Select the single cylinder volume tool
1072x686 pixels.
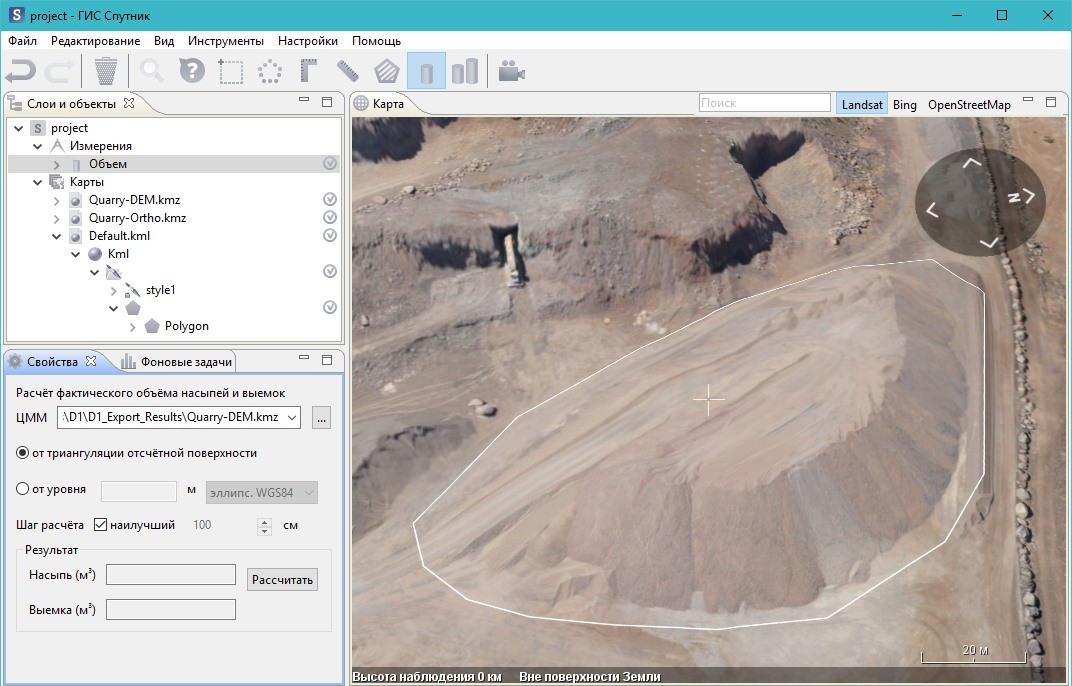(x=427, y=71)
